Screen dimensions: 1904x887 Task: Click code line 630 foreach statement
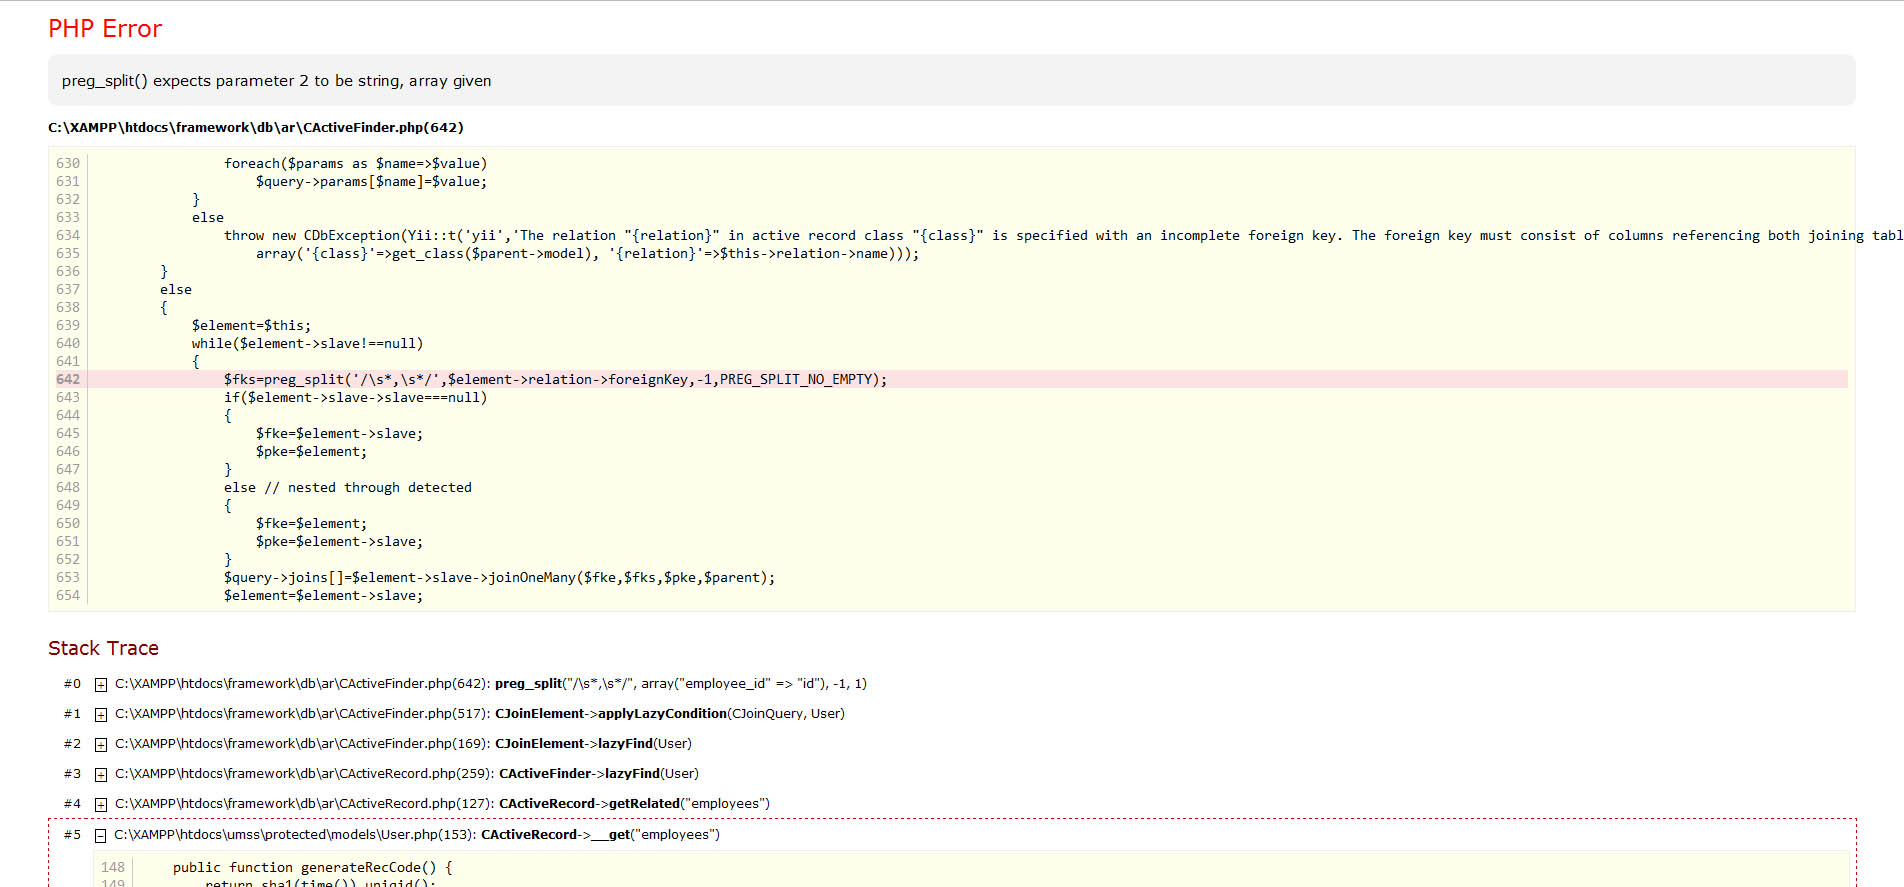(x=355, y=164)
